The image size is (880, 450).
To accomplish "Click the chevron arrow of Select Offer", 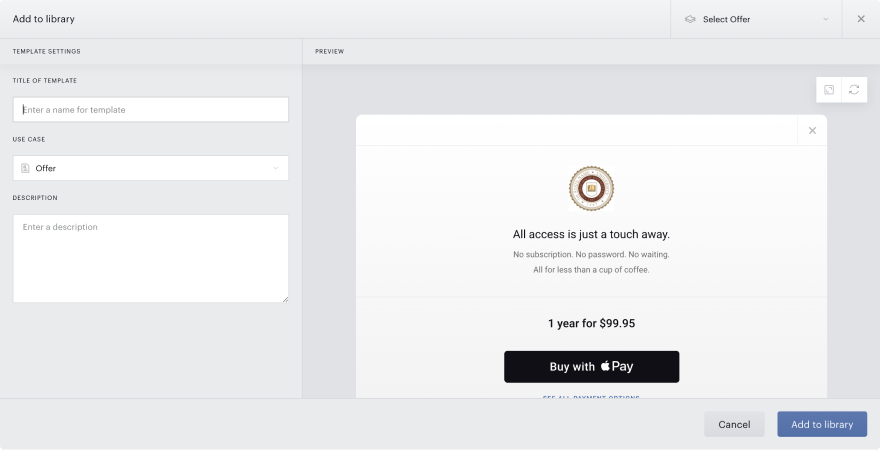I will tap(826, 19).
